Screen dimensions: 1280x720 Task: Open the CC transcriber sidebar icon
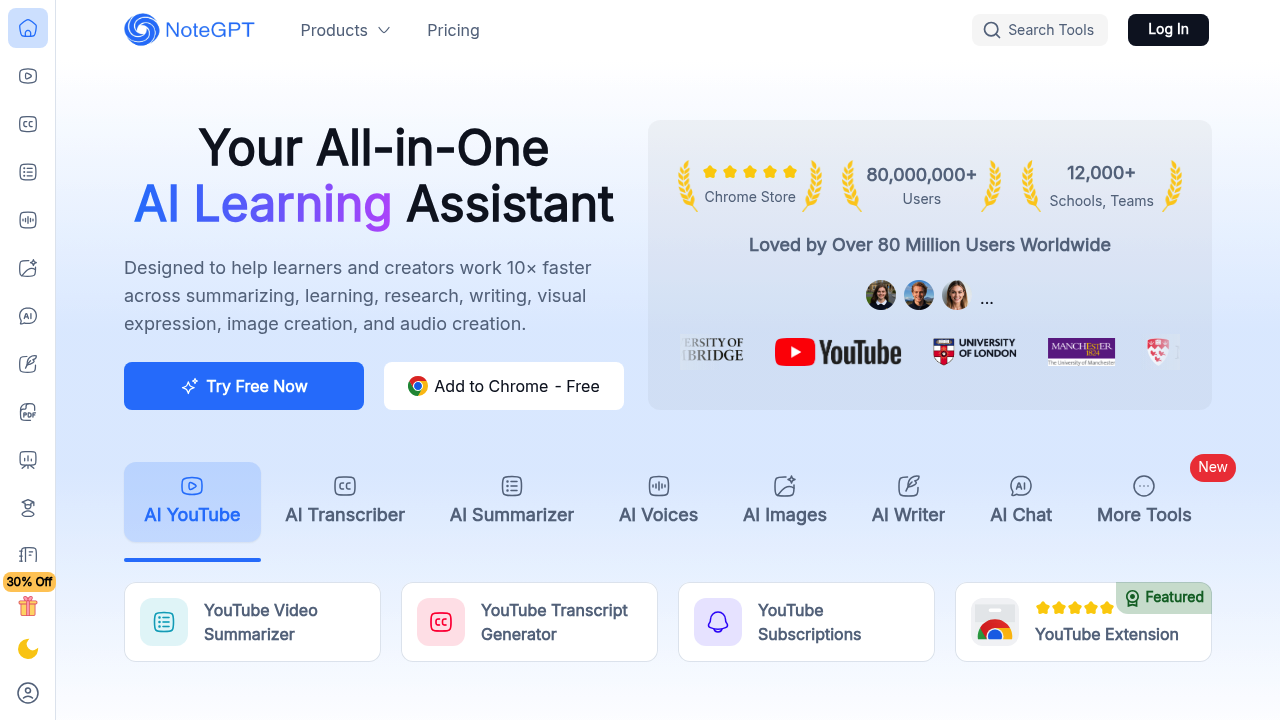click(x=28, y=124)
